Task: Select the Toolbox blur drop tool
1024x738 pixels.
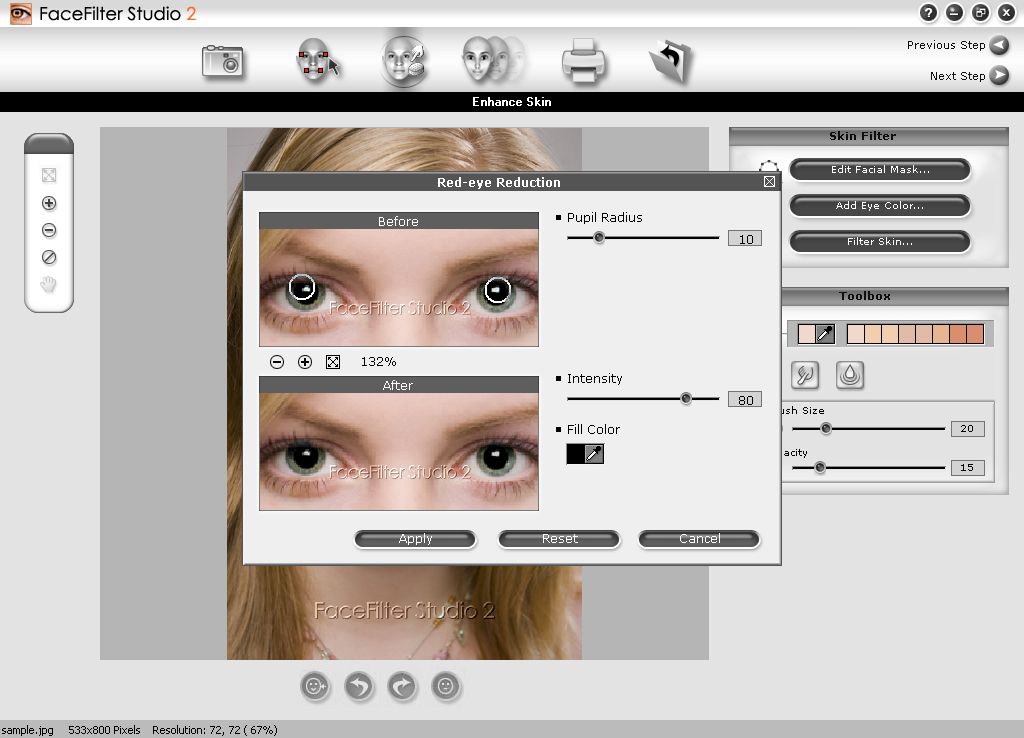Action: 850,375
